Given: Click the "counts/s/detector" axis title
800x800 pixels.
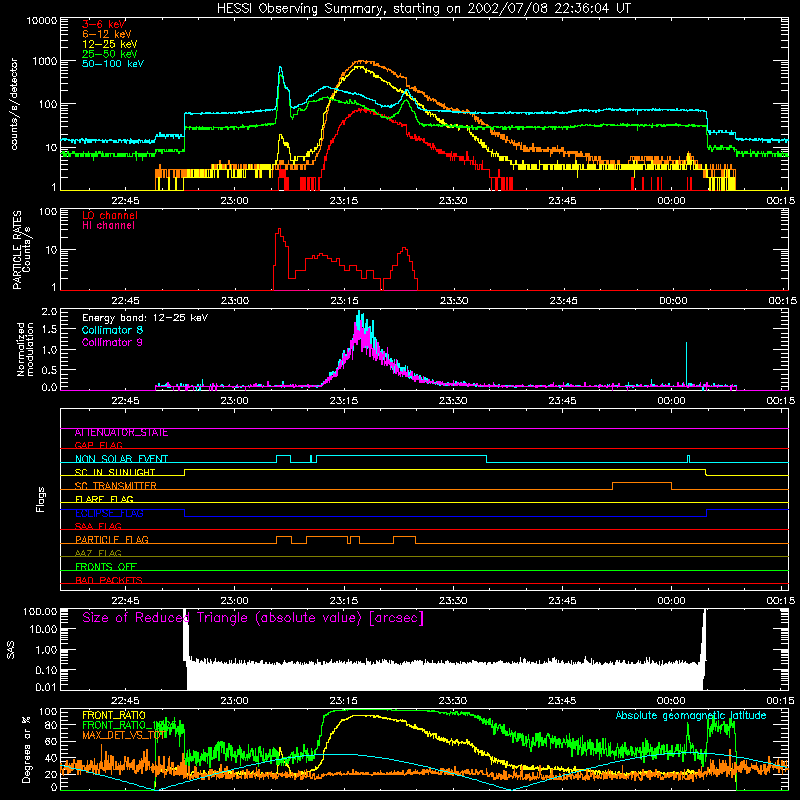Looking at the screenshot, I should [x=14, y=104].
